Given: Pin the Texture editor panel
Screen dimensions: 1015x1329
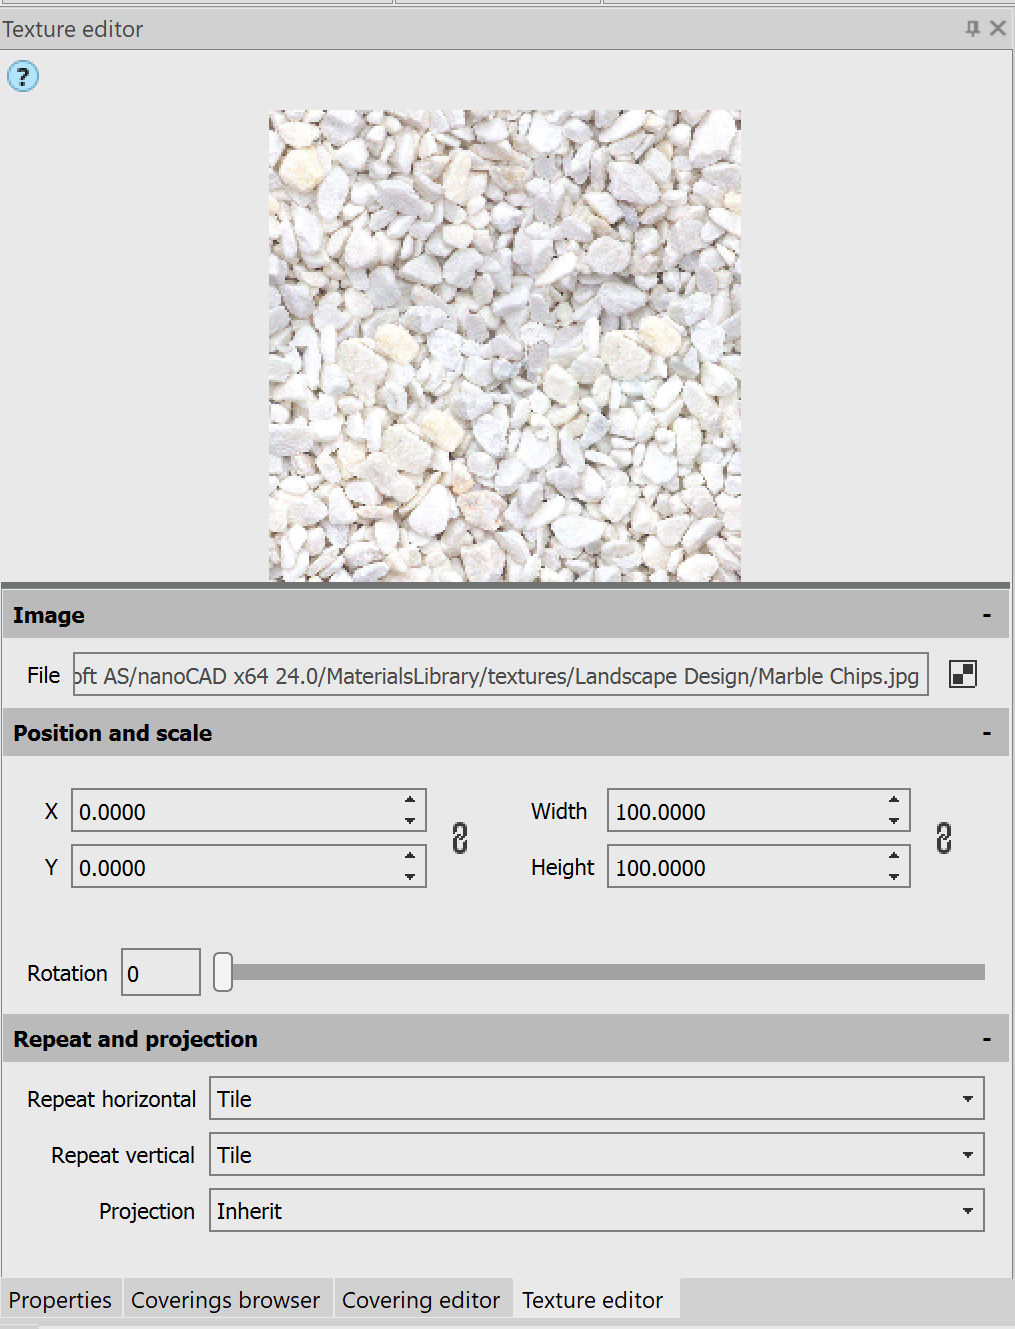Looking at the screenshot, I should (x=972, y=28).
